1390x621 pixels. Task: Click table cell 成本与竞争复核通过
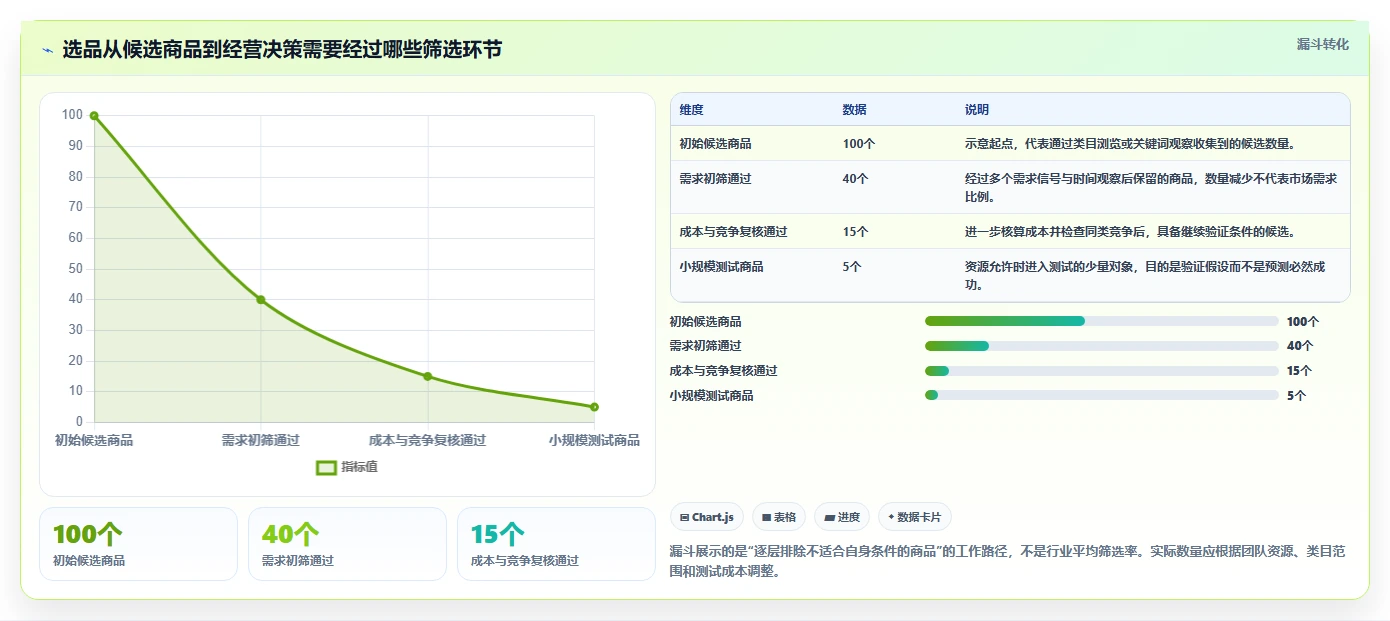(x=733, y=232)
